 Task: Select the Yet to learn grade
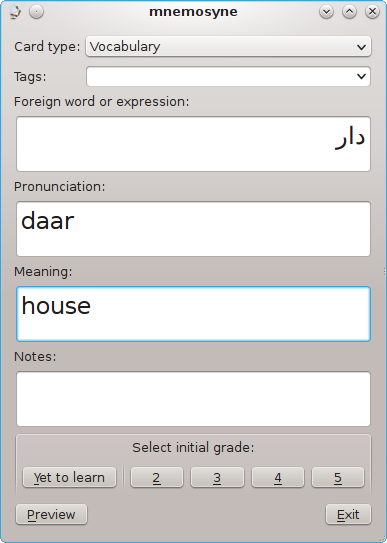pyautogui.click(x=69, y=477)
